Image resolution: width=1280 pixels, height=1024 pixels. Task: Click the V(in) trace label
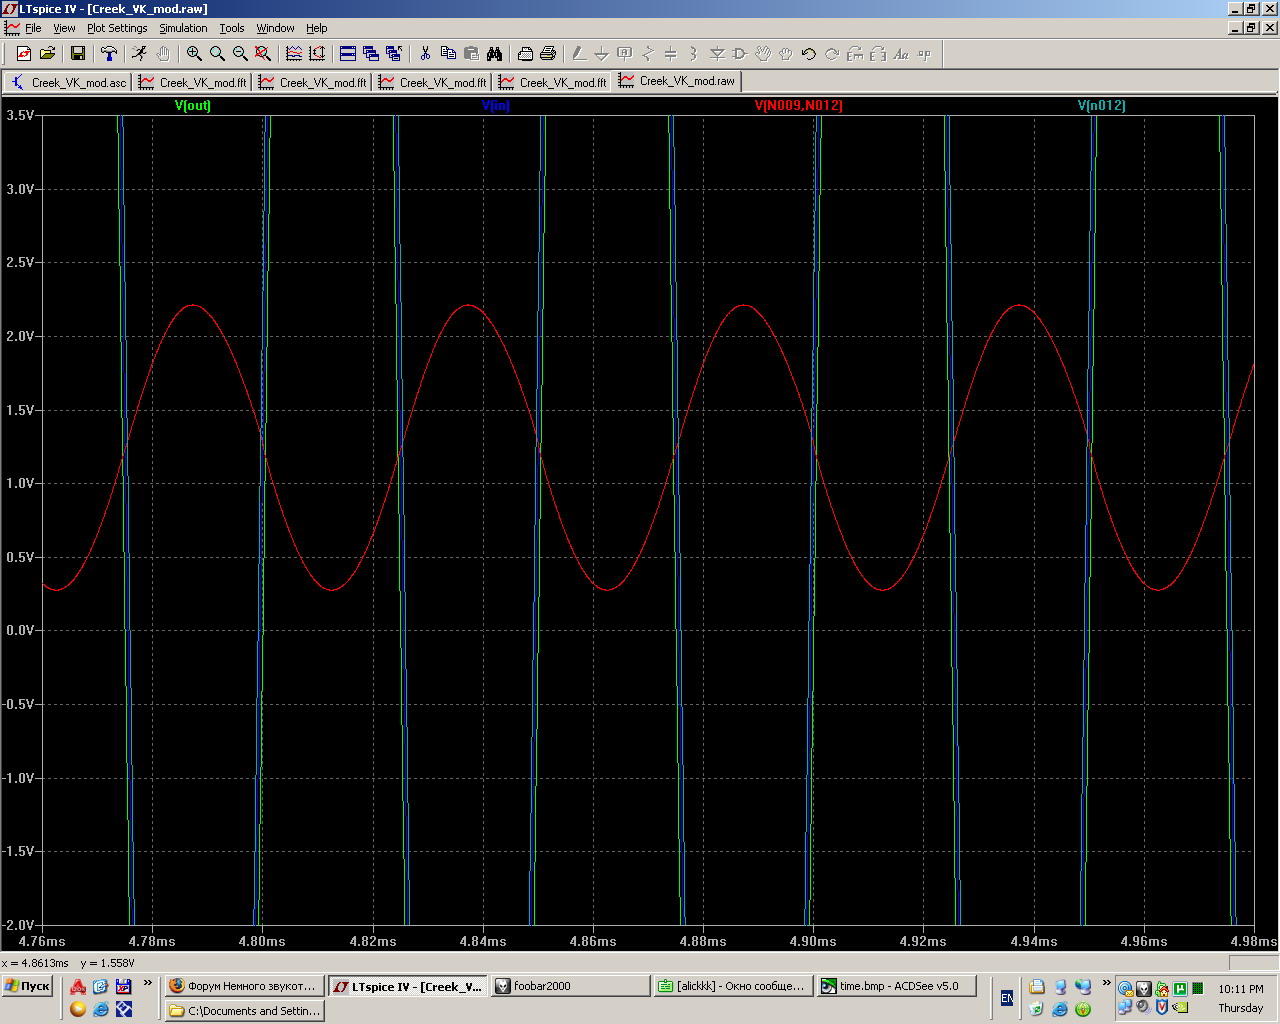pos(495,105)
